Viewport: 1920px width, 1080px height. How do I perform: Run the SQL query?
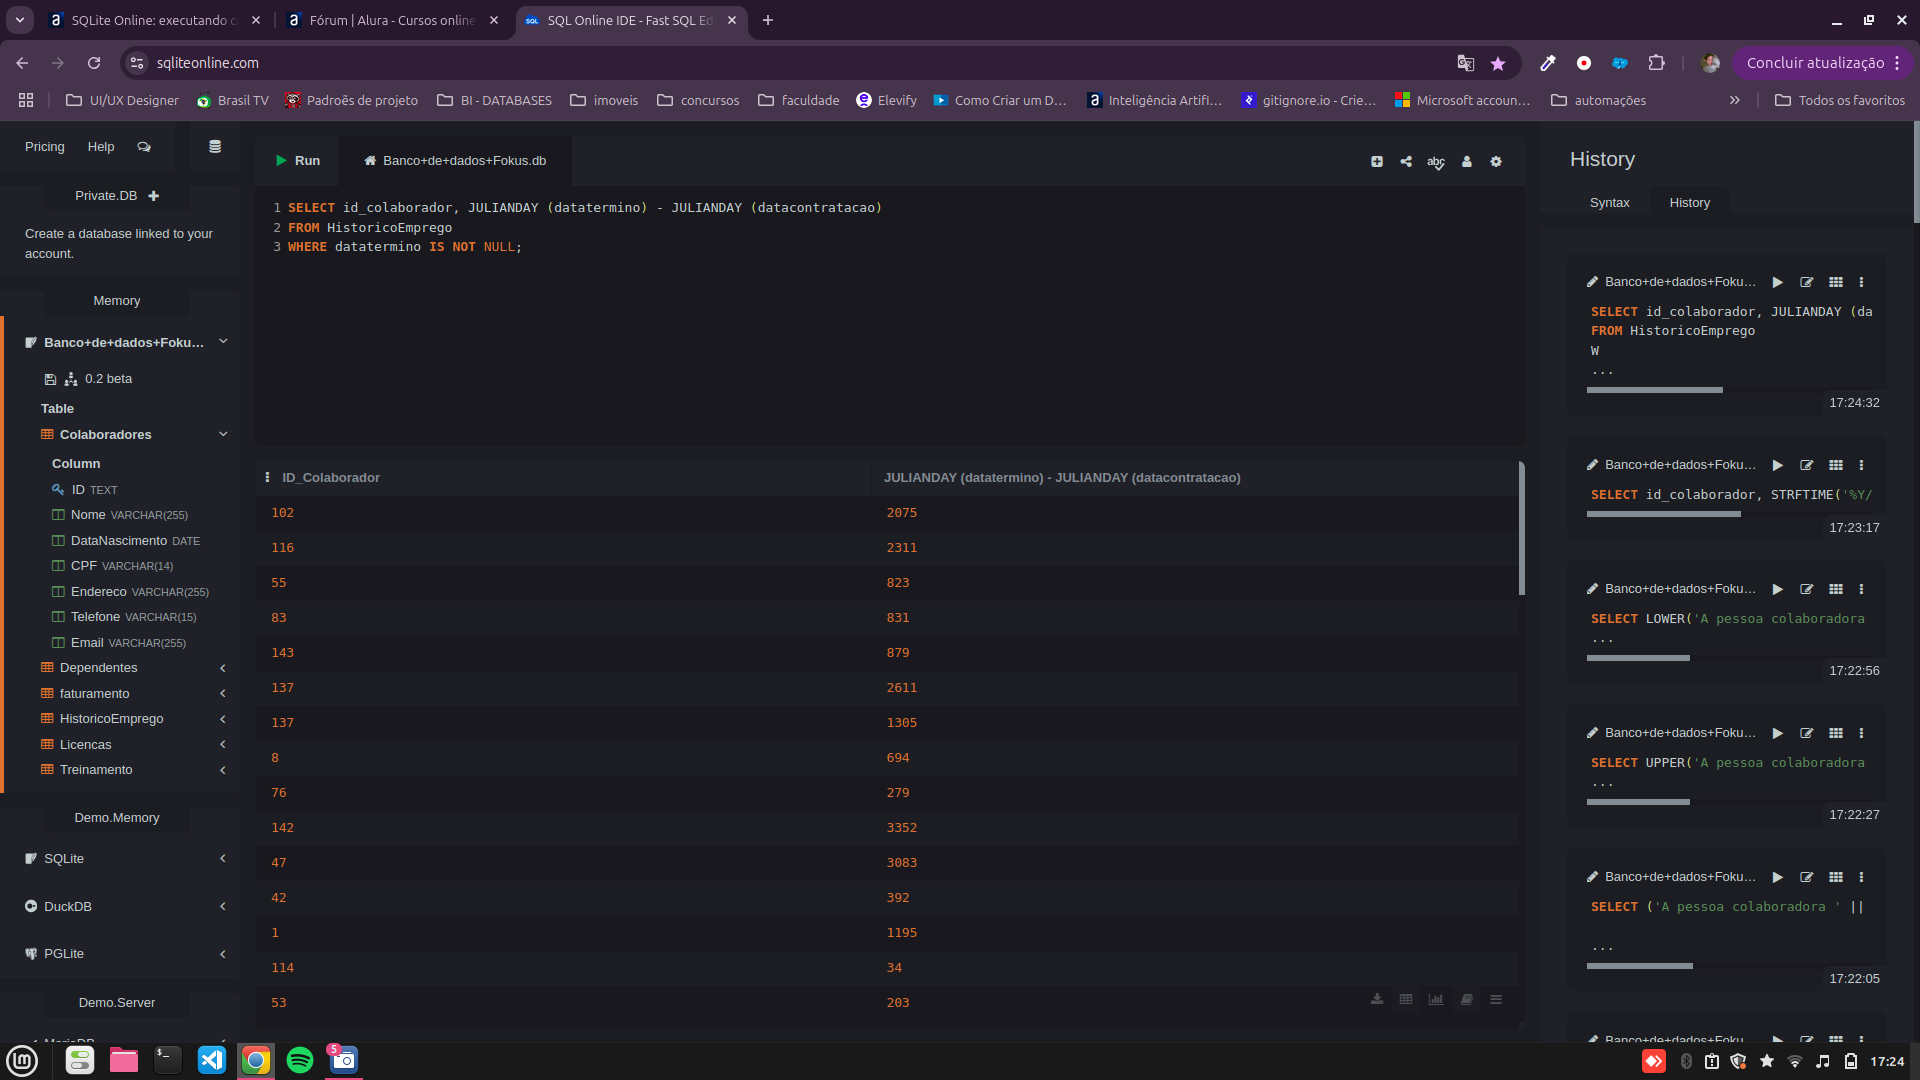click(298, 161)
